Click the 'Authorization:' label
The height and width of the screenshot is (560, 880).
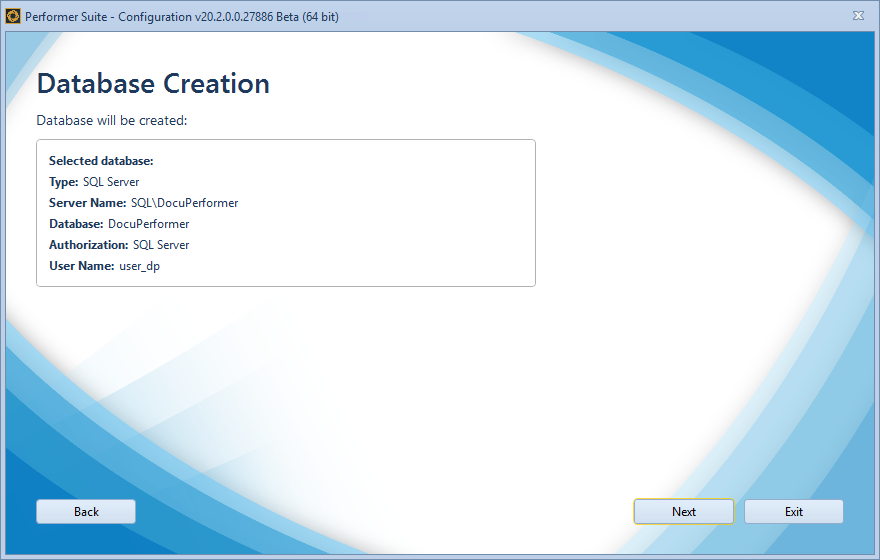coord(88,245)
